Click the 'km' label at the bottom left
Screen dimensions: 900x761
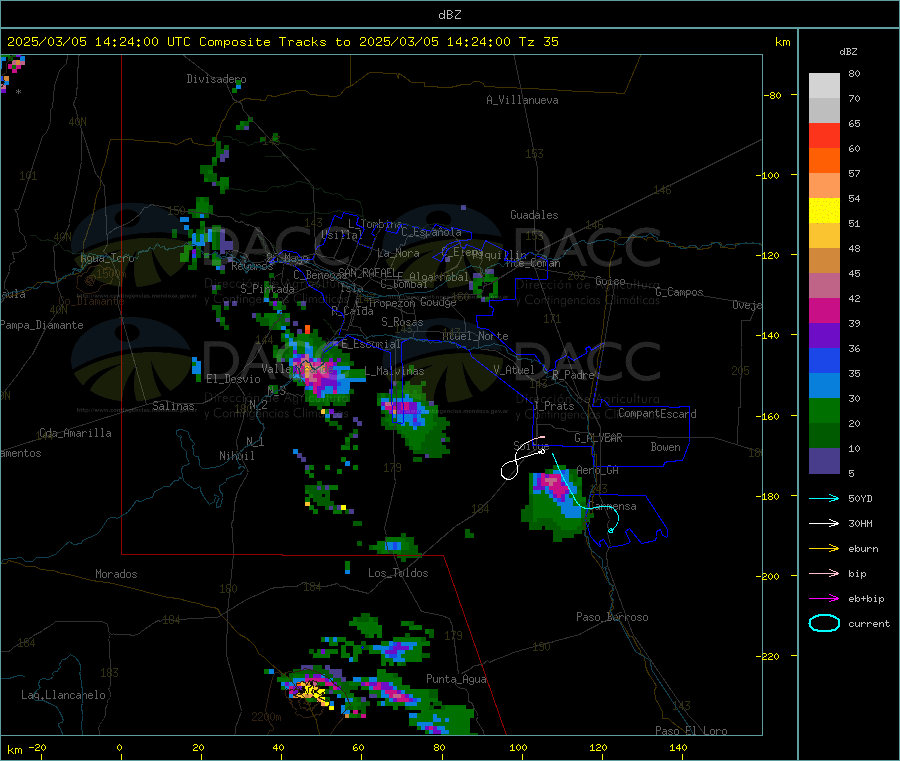tap(15, 750)
